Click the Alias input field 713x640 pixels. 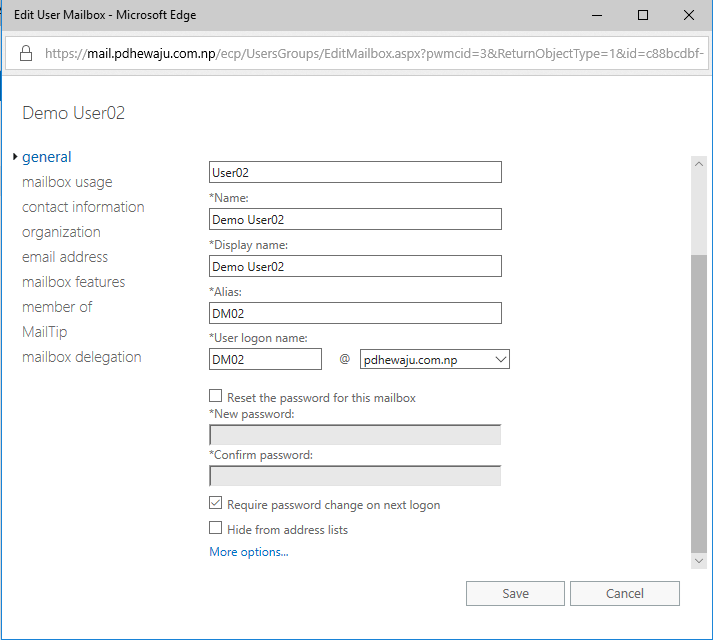[355, 313]
